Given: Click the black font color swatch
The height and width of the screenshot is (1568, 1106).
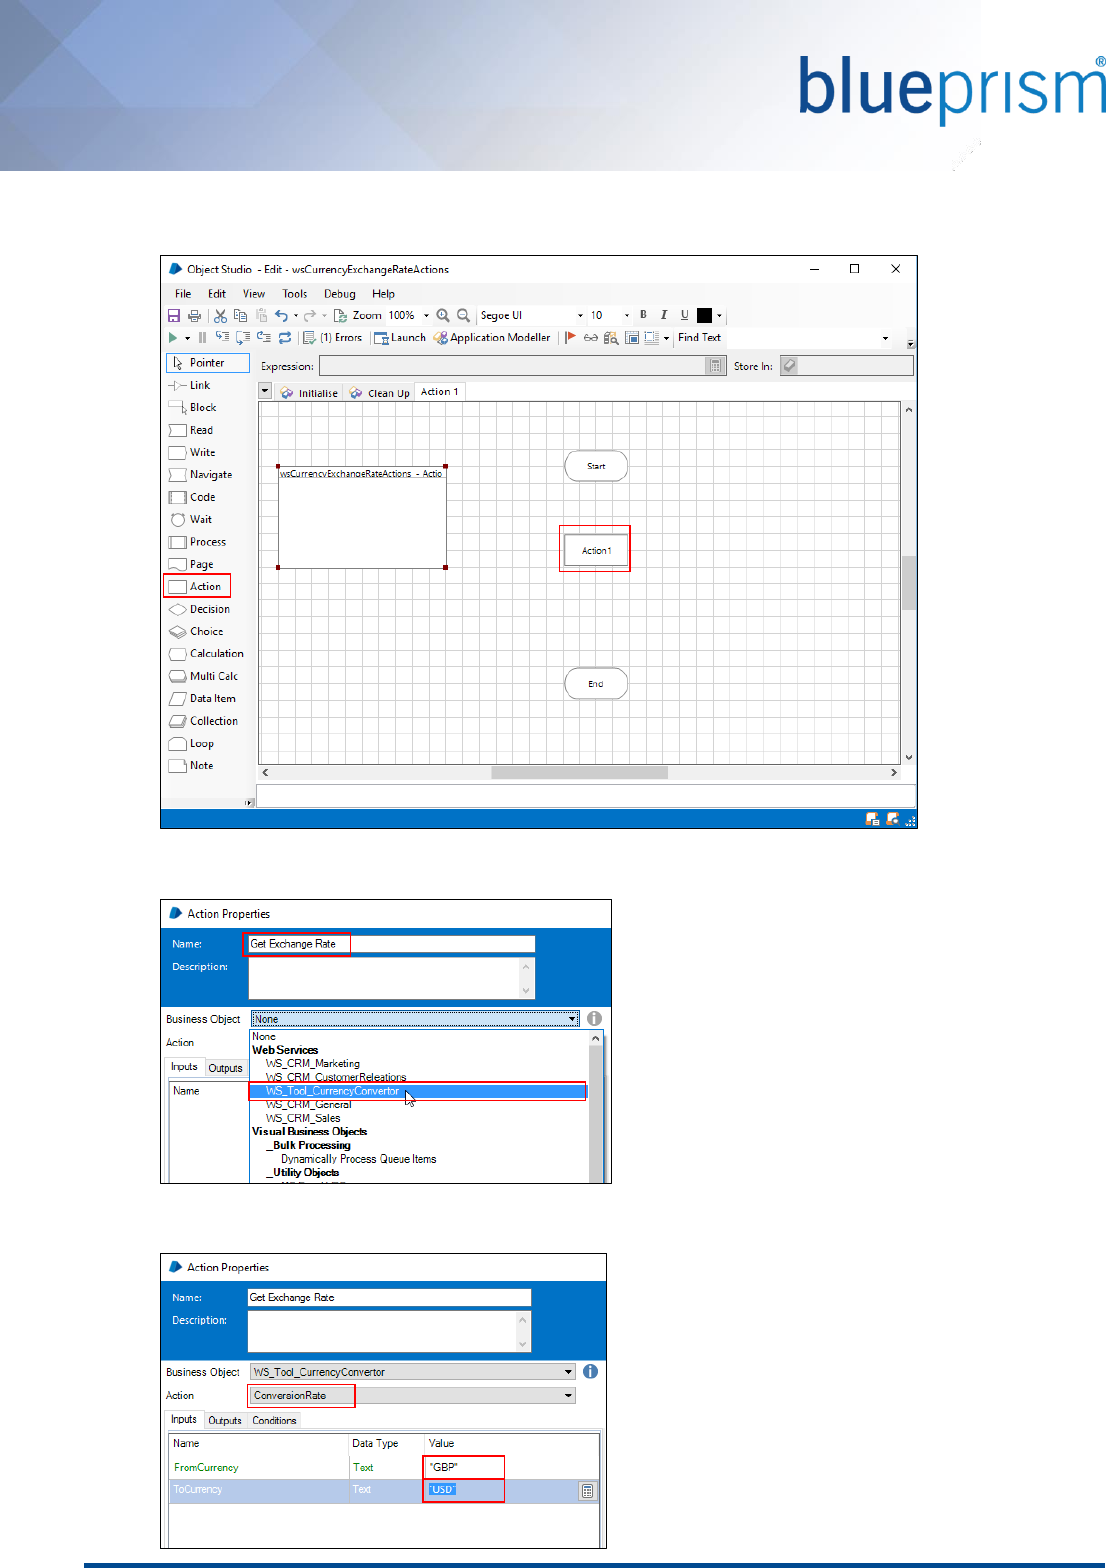Looking at the screenshot, I should pyautogui.click(x=704, y=316).
